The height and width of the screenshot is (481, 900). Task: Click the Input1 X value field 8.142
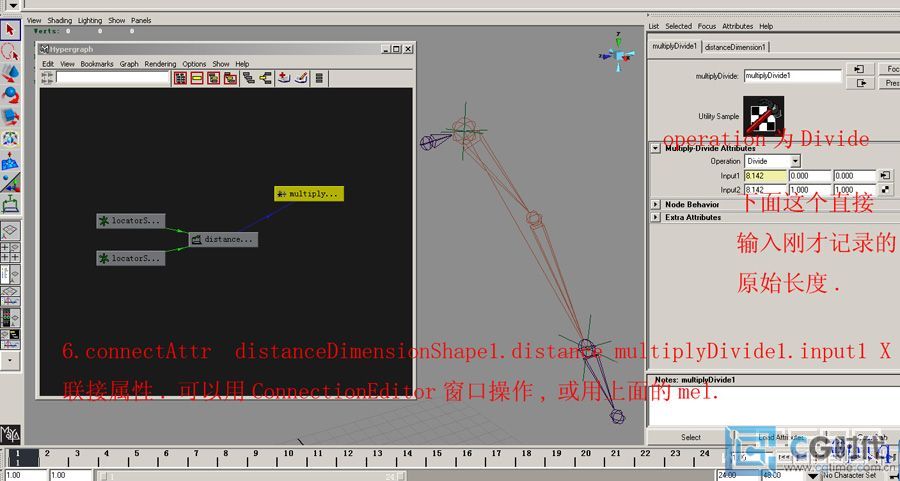(766, 176)
